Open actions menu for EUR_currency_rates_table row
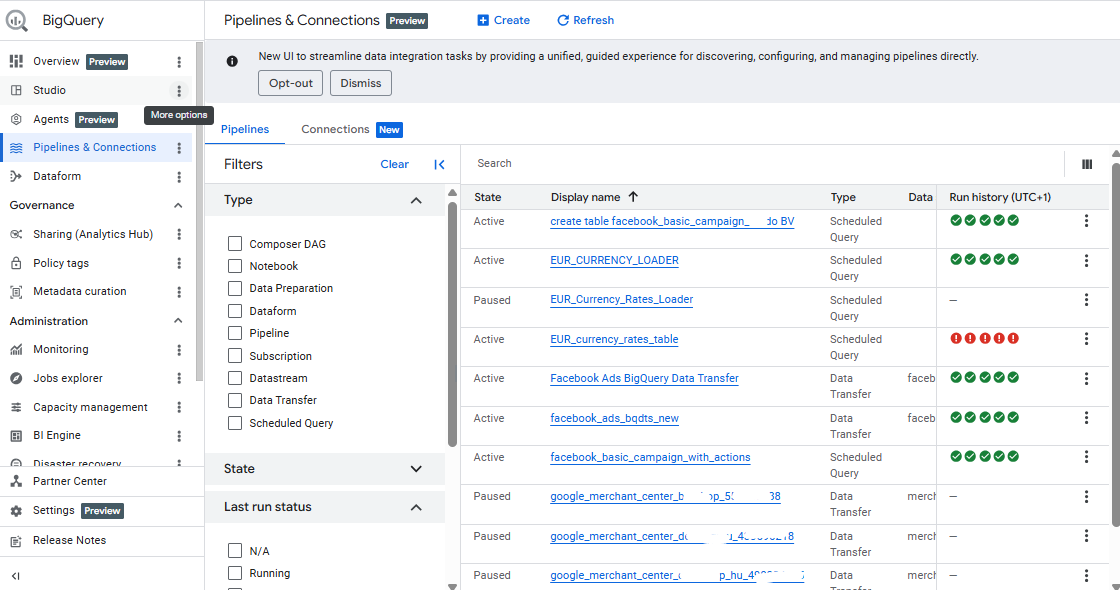Viewport: 1120px width, 590px height. 1086,339
